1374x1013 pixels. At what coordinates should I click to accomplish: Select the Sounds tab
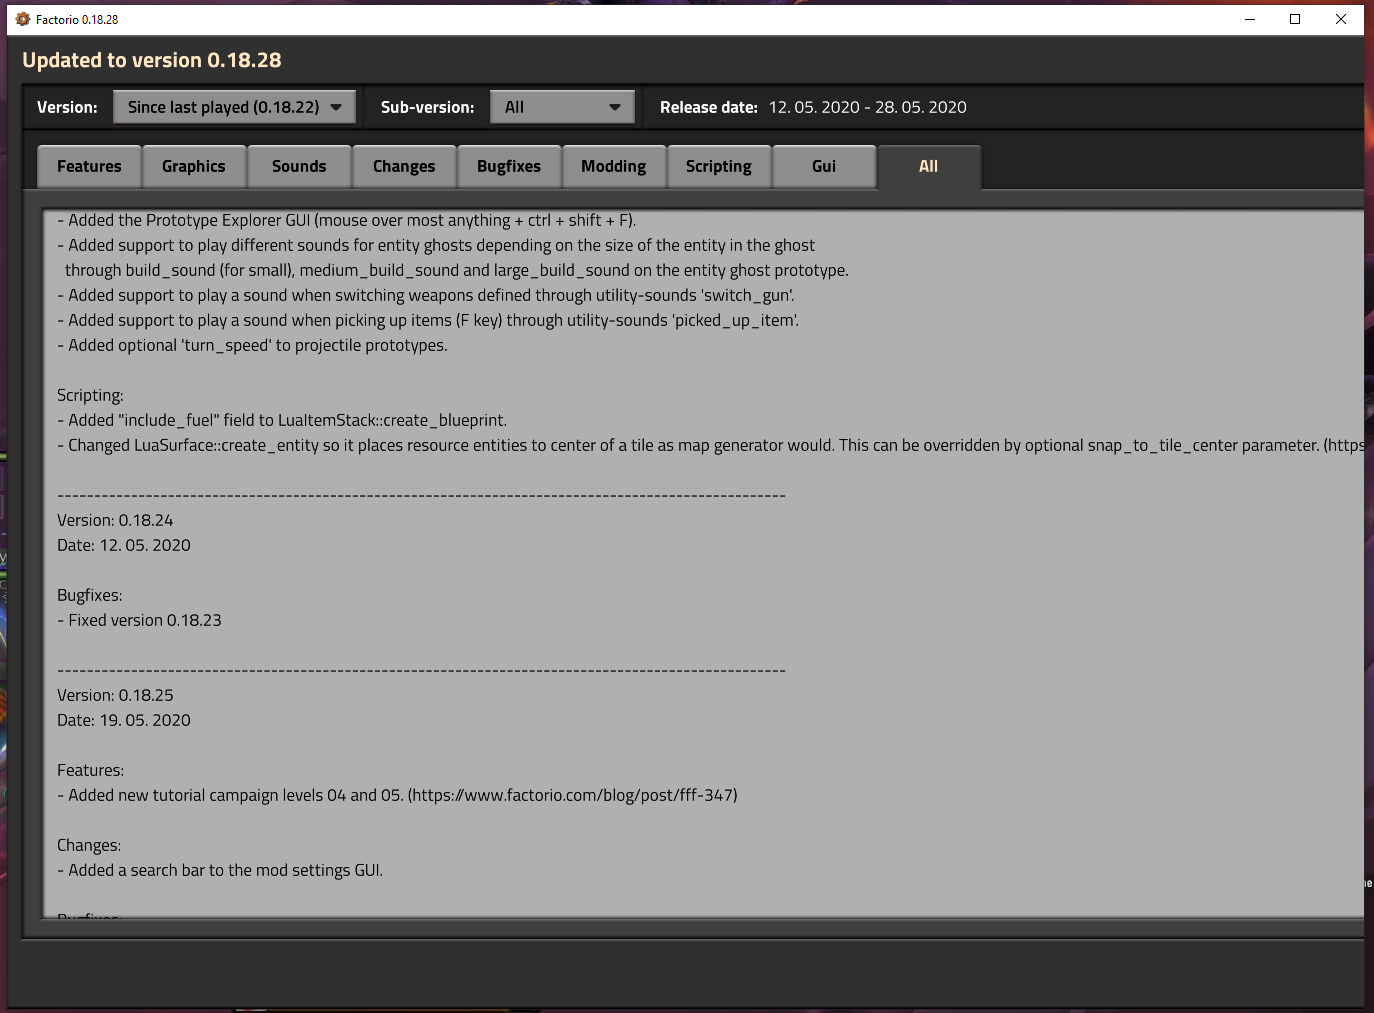(x=299, y=166)
